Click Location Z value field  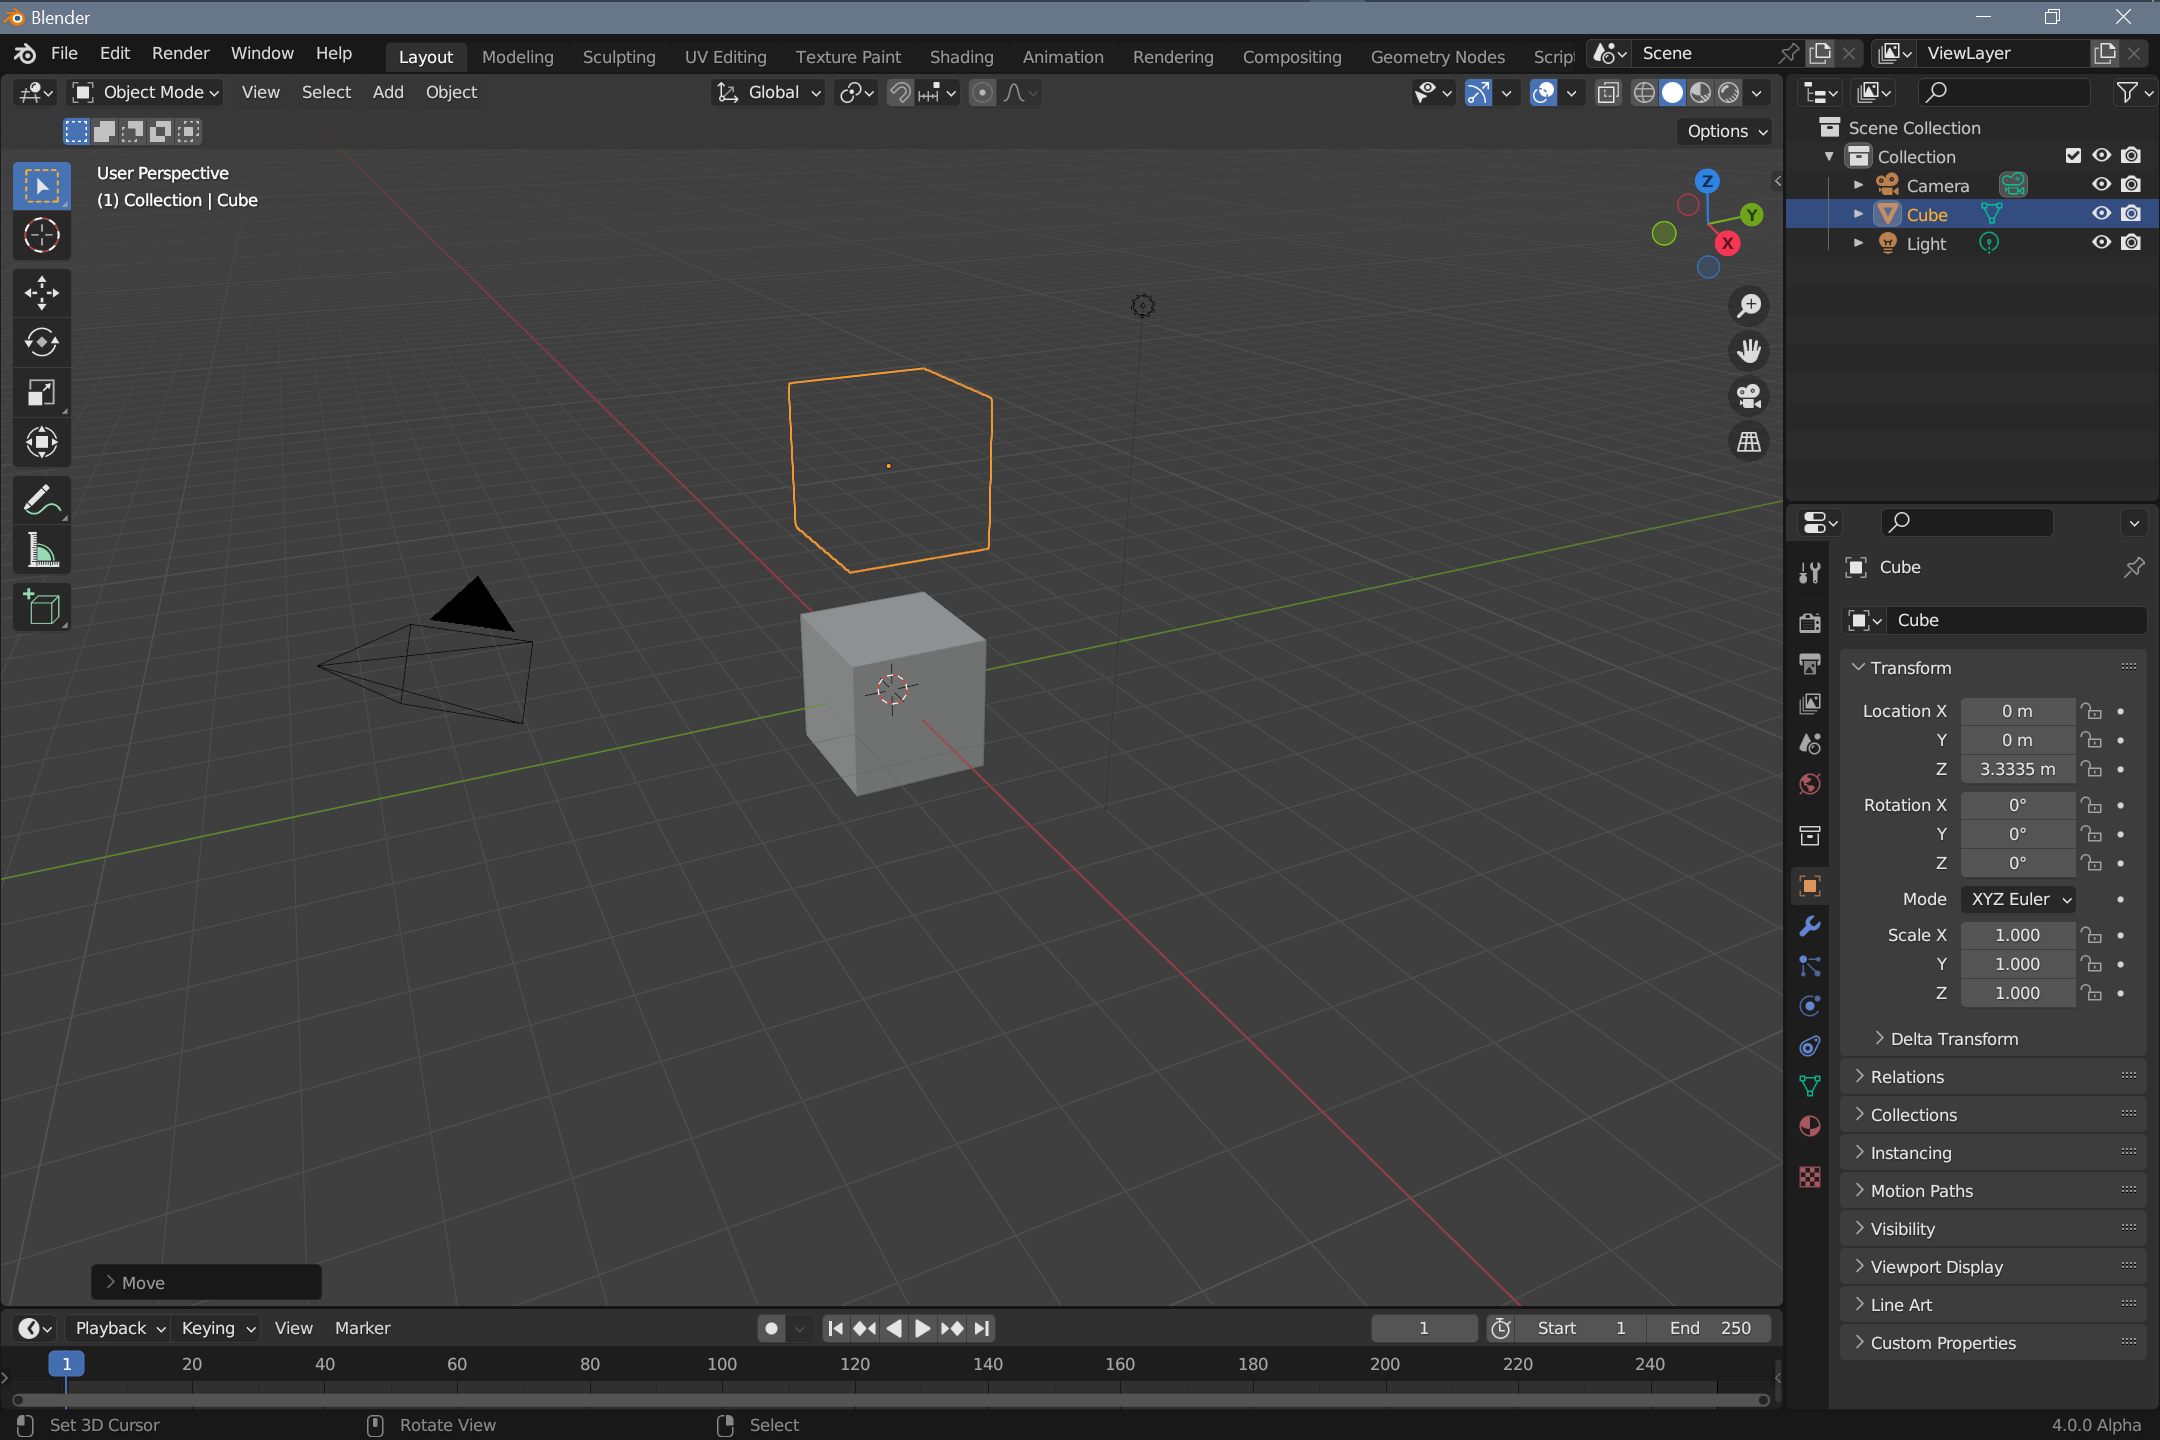[2018, 769]
